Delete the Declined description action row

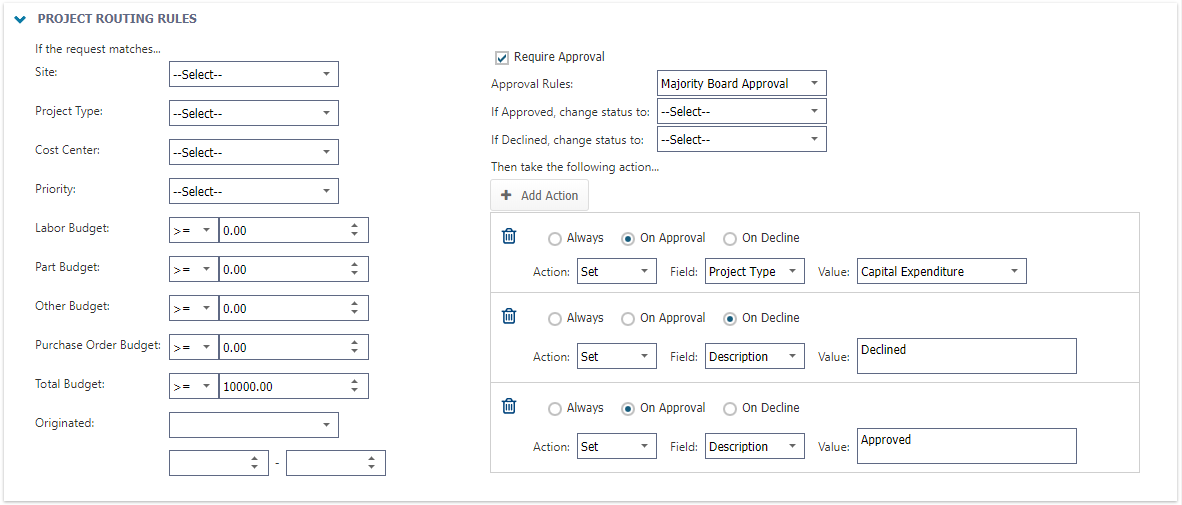pos(509,316)
